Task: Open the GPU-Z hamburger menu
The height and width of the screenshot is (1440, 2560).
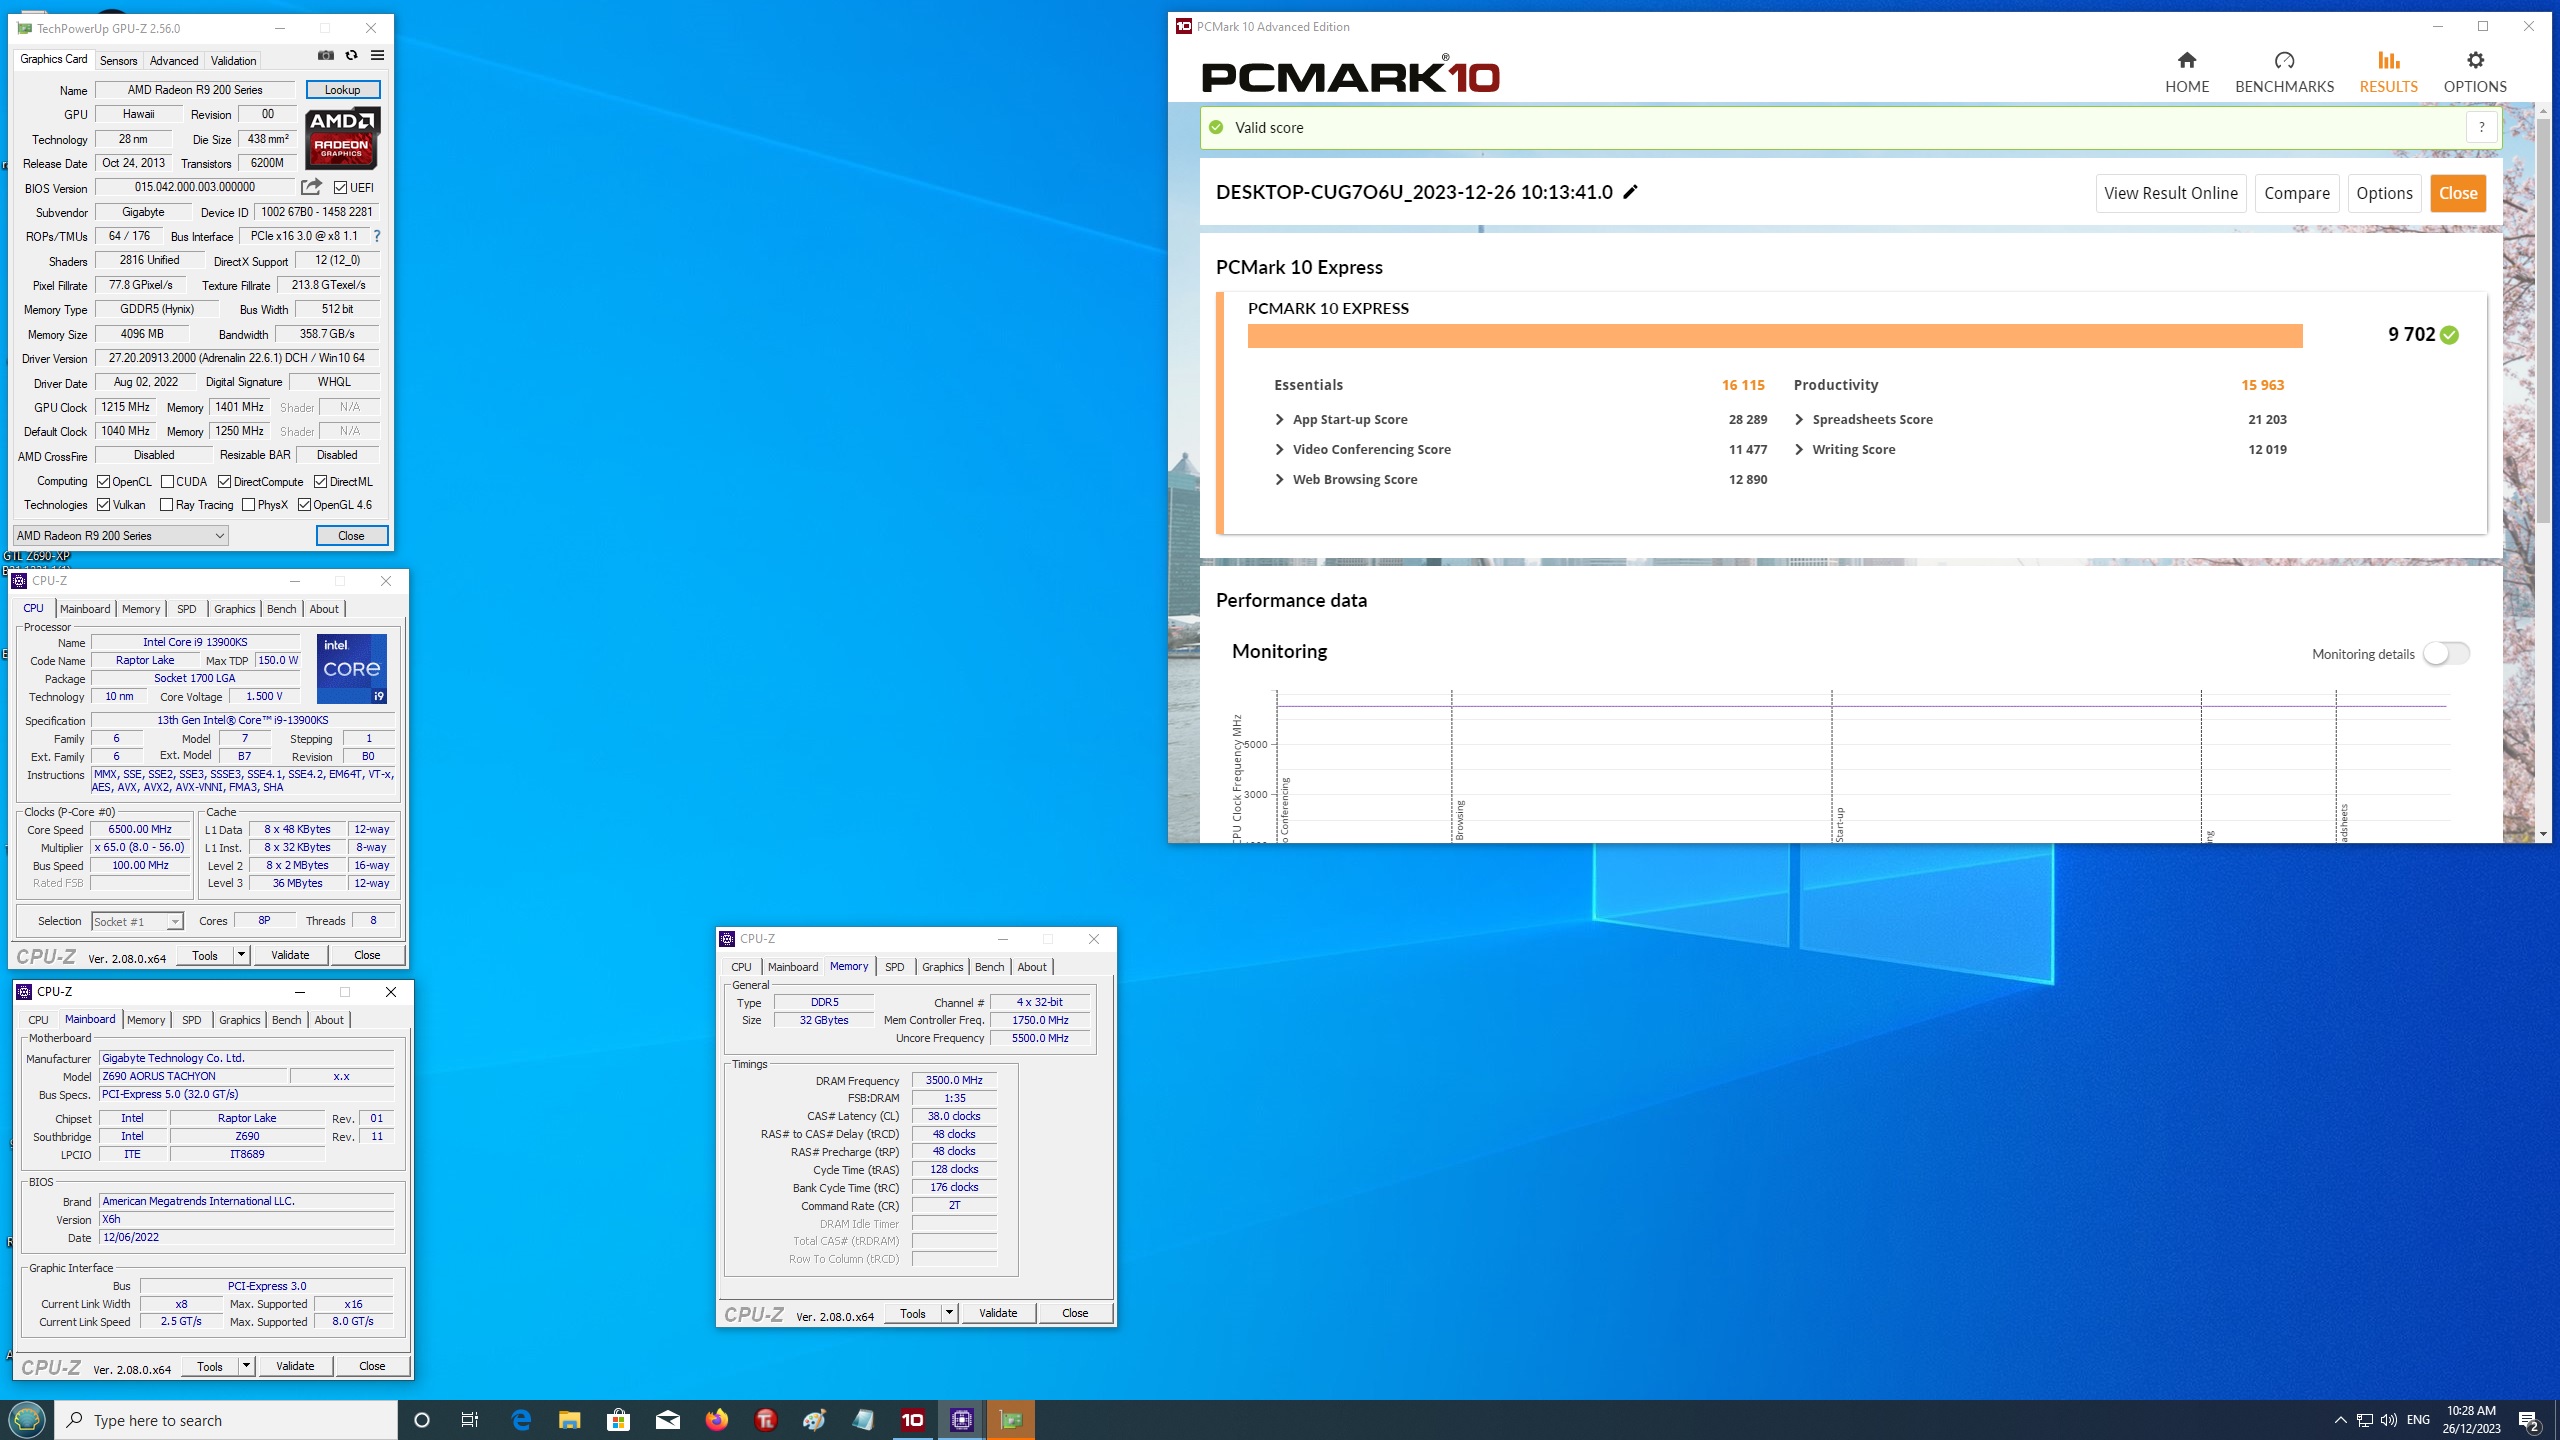Action: tap(377, 56)
